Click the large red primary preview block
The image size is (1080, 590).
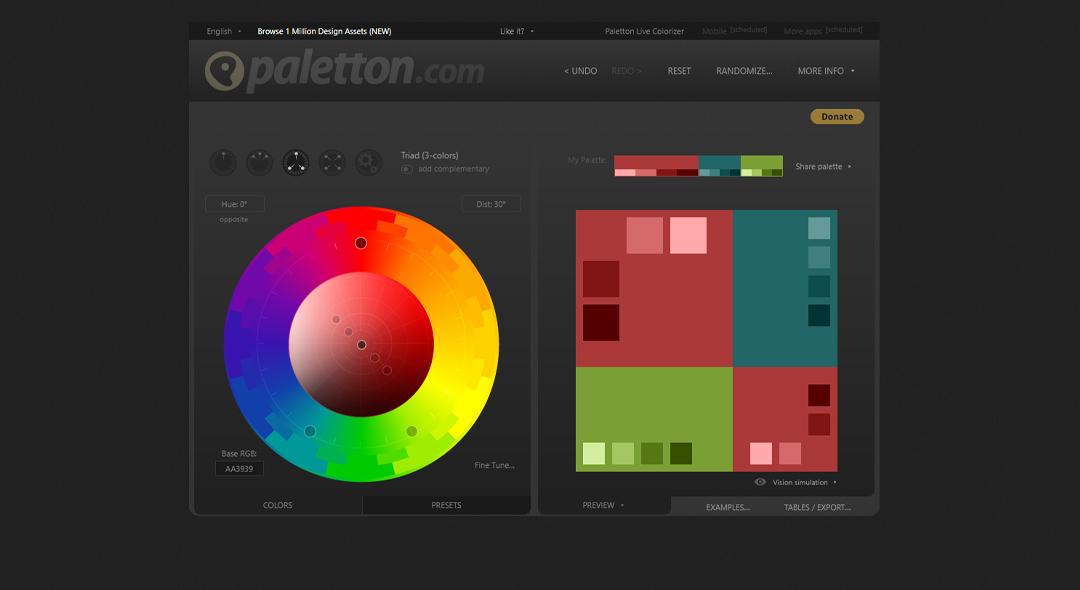click(654, 288)
